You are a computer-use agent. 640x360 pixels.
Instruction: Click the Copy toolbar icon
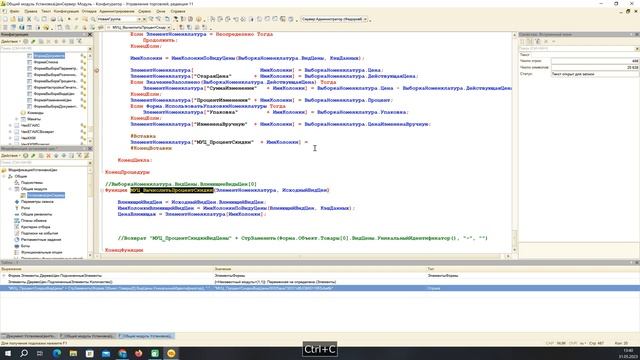36,19
